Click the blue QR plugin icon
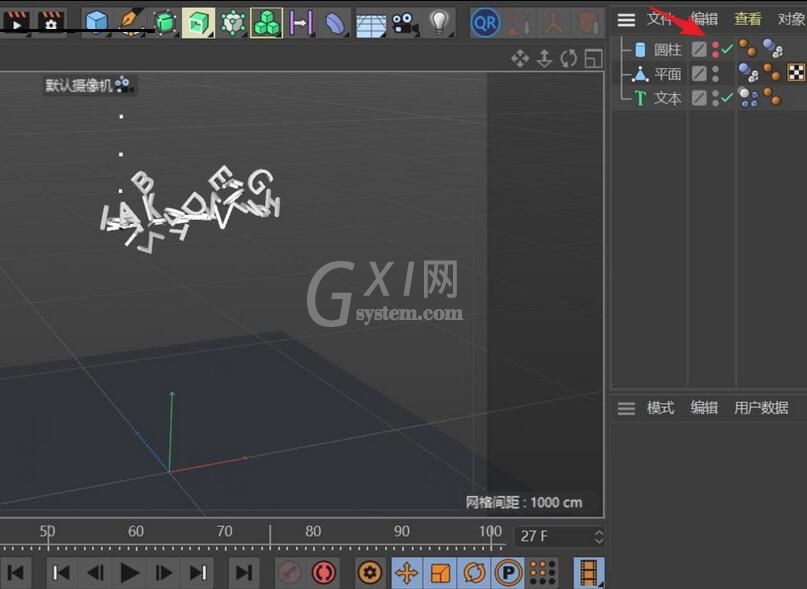This screenshot has height=589, width=807. pos(485,23)
